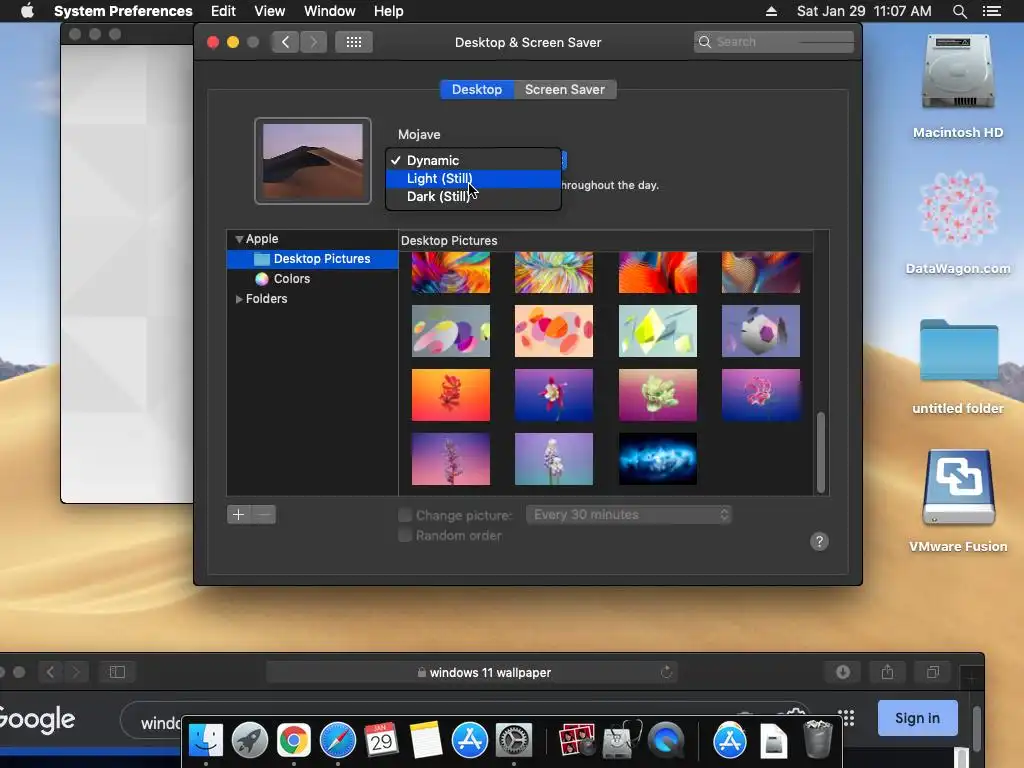Select Colors in the sidebar
Screen dimensions: 1024x768
[312, 279]
